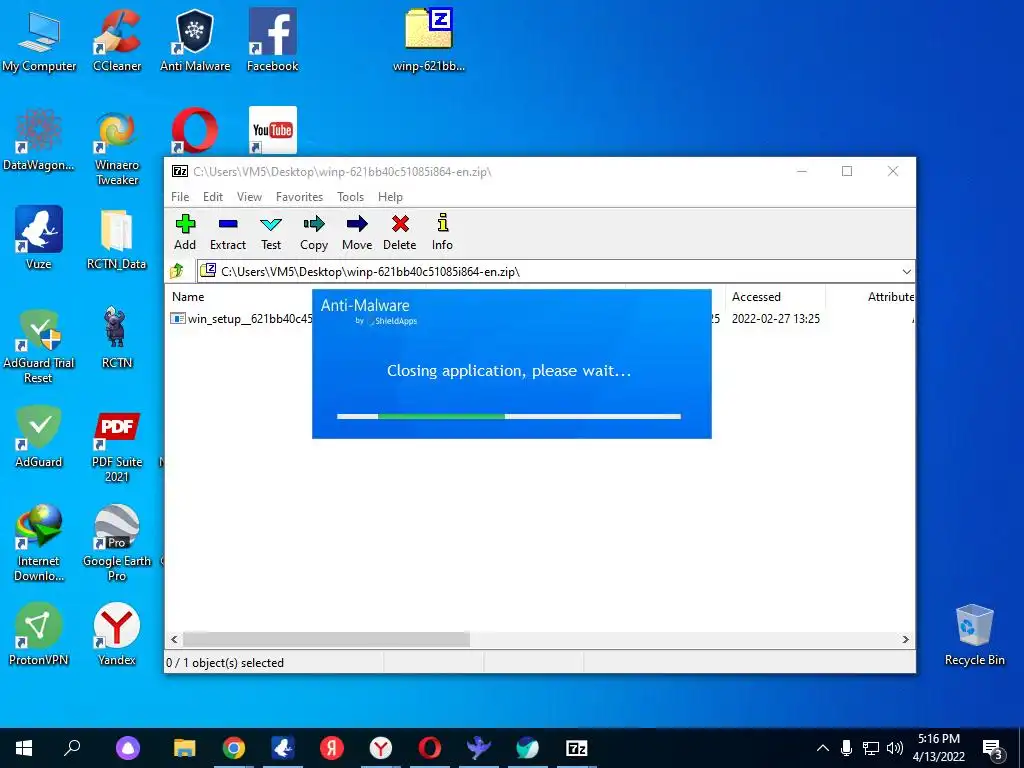Open File Explorer from the taskbar

click(184, 748)
